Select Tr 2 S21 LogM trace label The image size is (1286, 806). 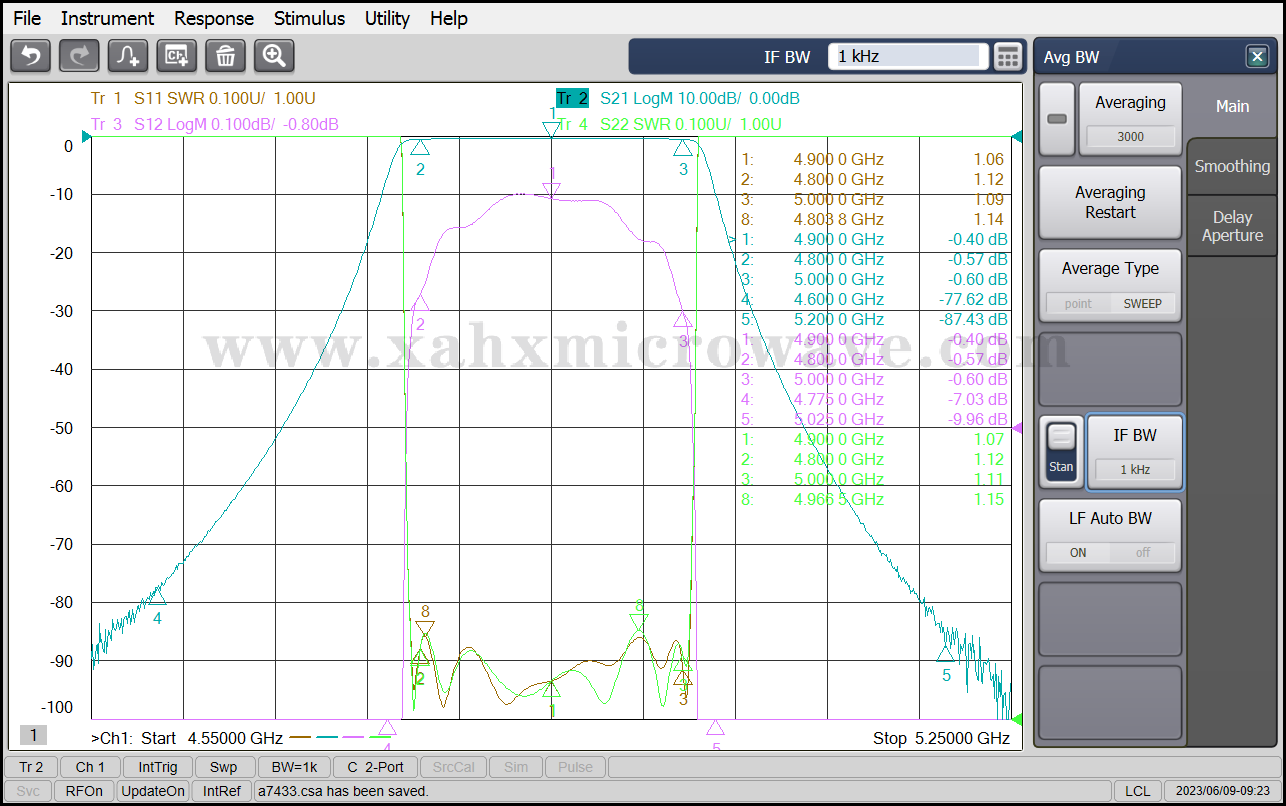[677, 98]
